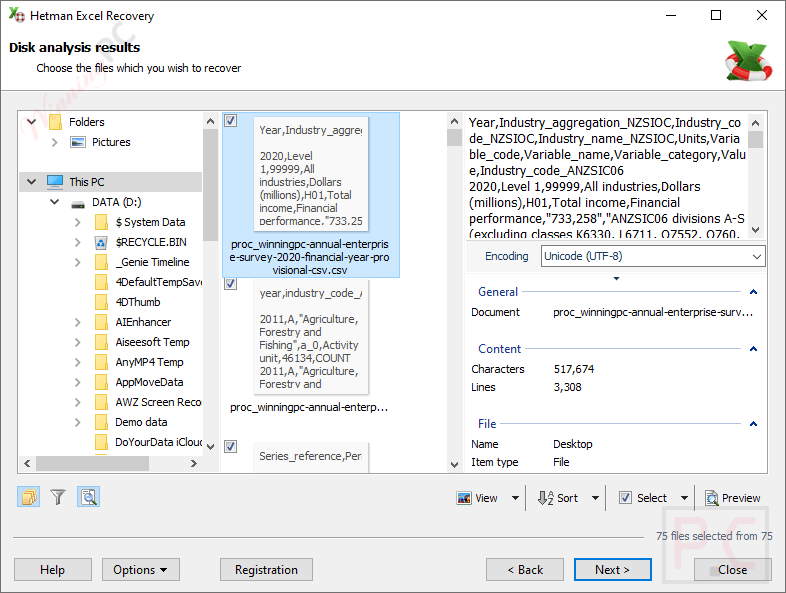Collapse the General section
Viewport: 786px width, 593px height.
click(x=753, y=292)
